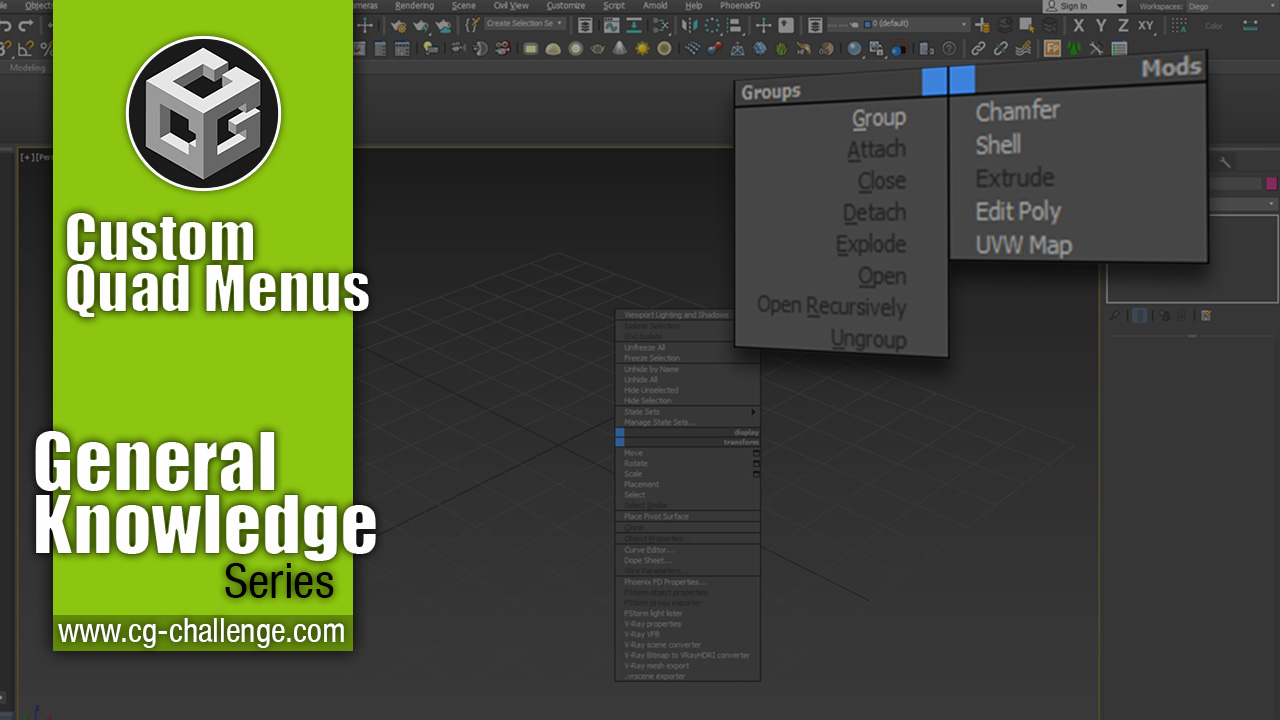1280x720 pixels.
Task: Click the Sphere primitive icon in the lower toolbar
Action: (x=575, y=47)
